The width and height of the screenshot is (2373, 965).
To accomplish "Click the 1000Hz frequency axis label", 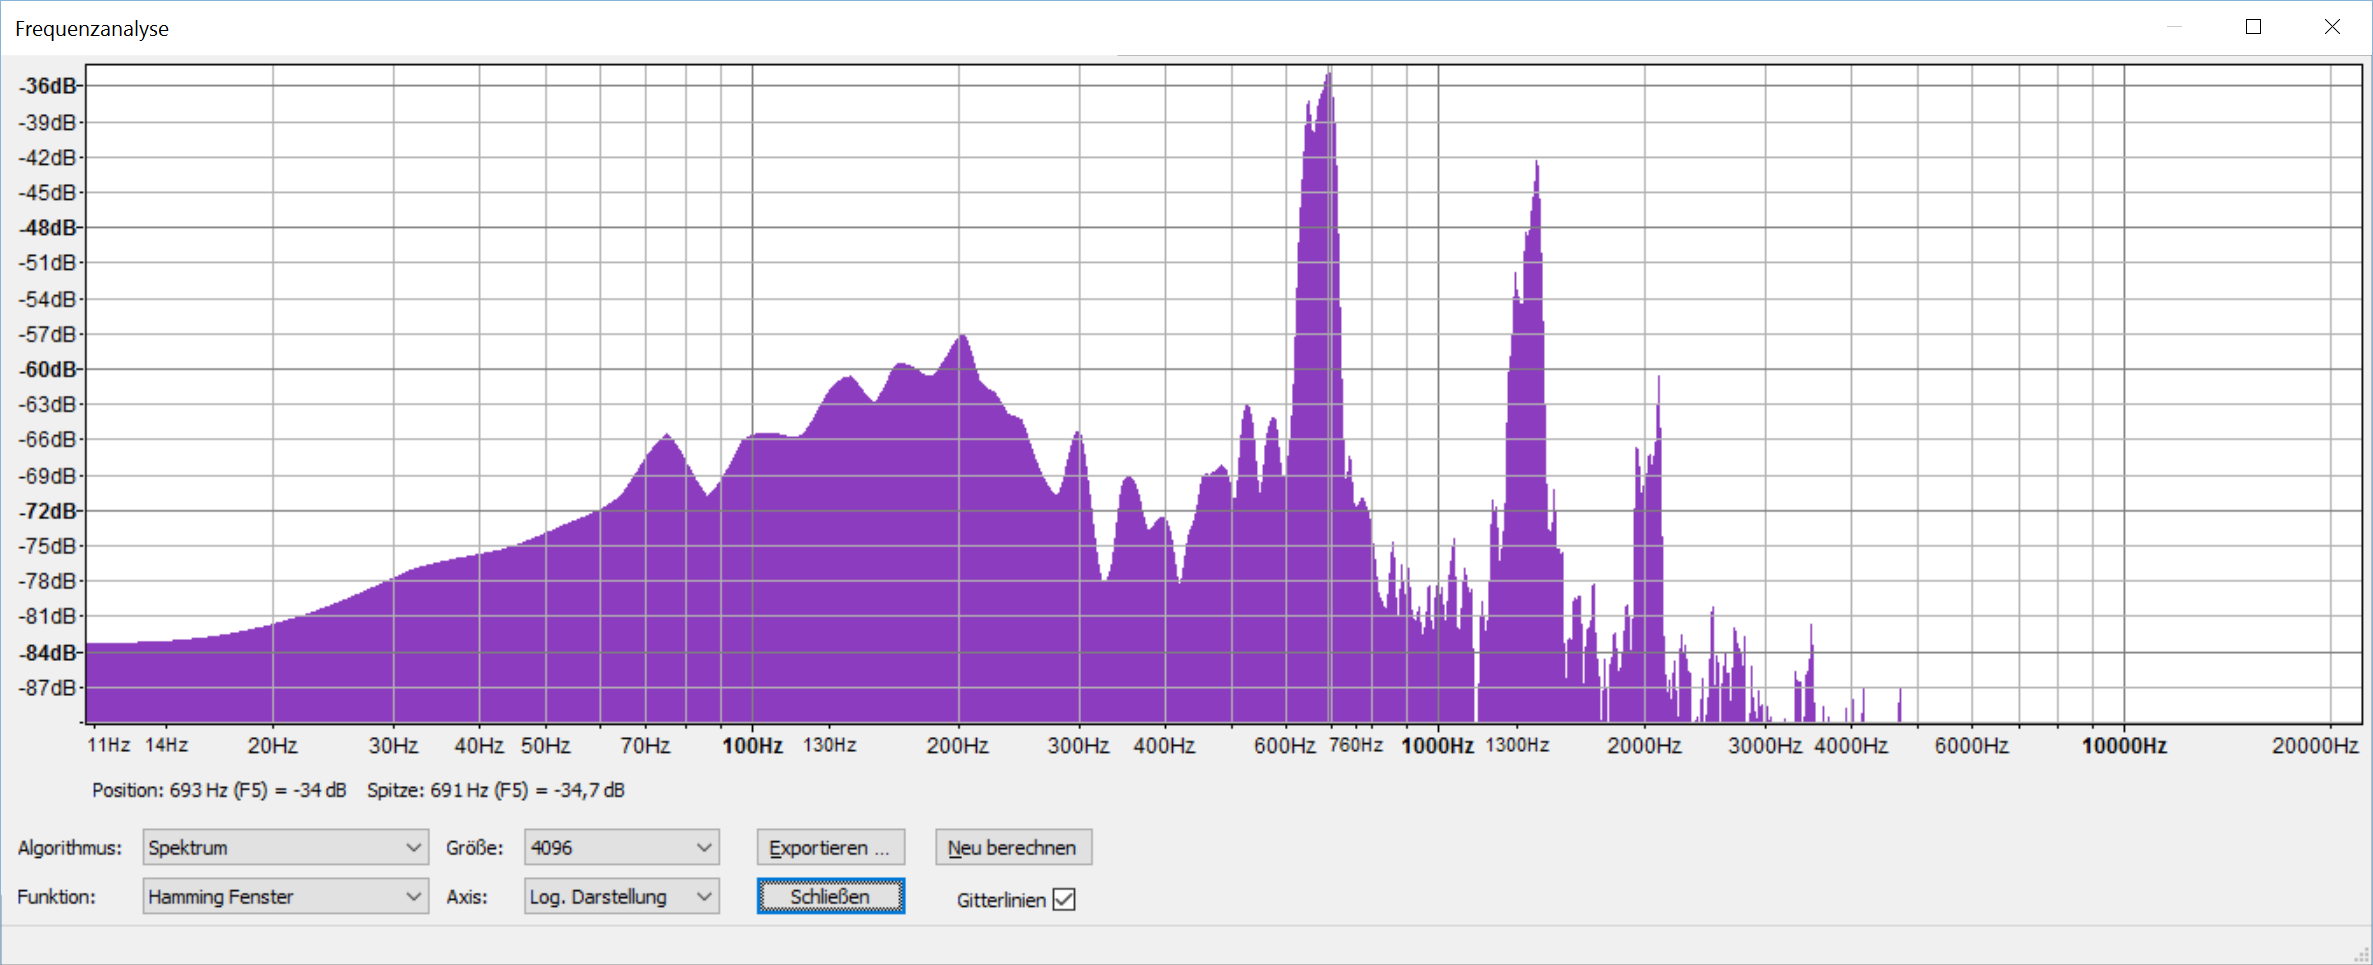I will [1437, 745].
